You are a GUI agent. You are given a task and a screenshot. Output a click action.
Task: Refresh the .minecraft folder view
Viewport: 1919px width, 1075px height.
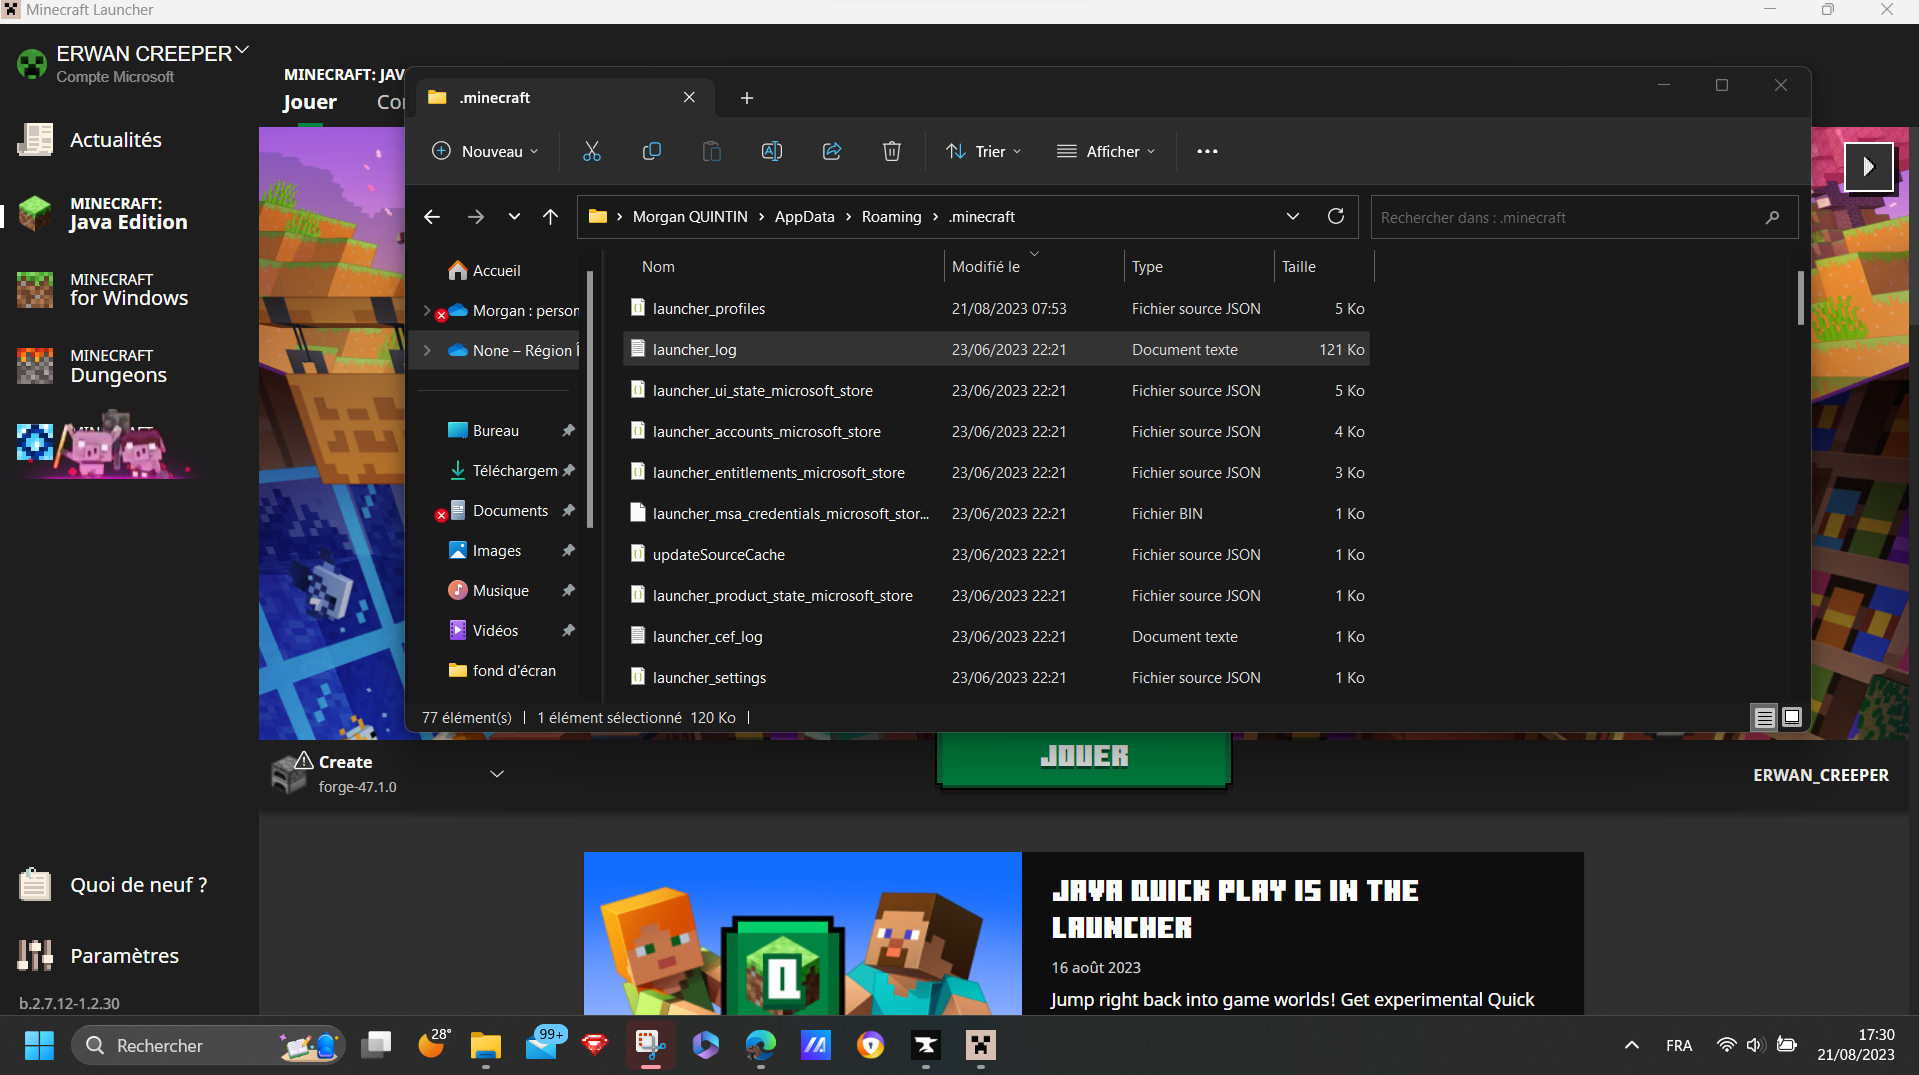click(1335, 216)
